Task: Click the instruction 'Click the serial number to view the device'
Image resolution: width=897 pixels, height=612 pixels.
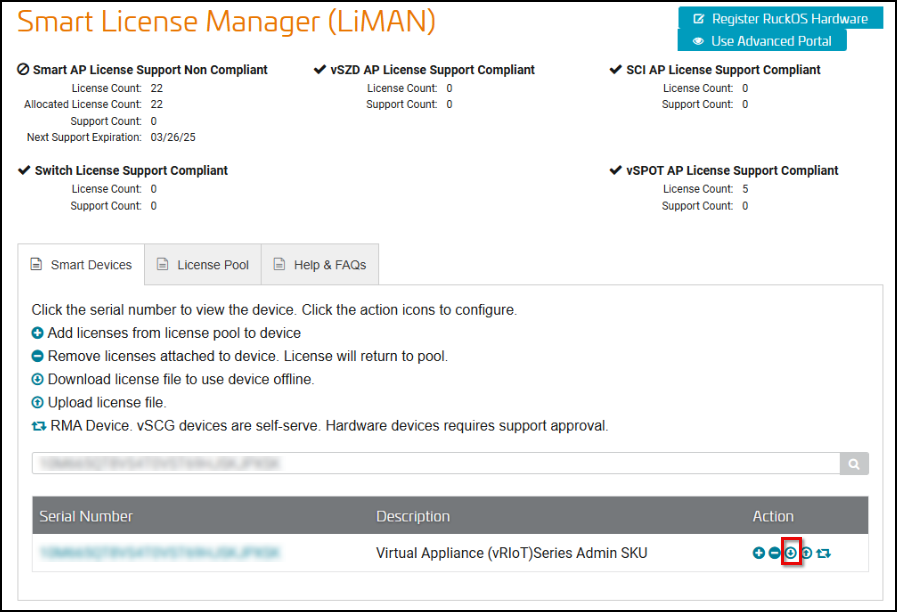Action: coord(164,310)
